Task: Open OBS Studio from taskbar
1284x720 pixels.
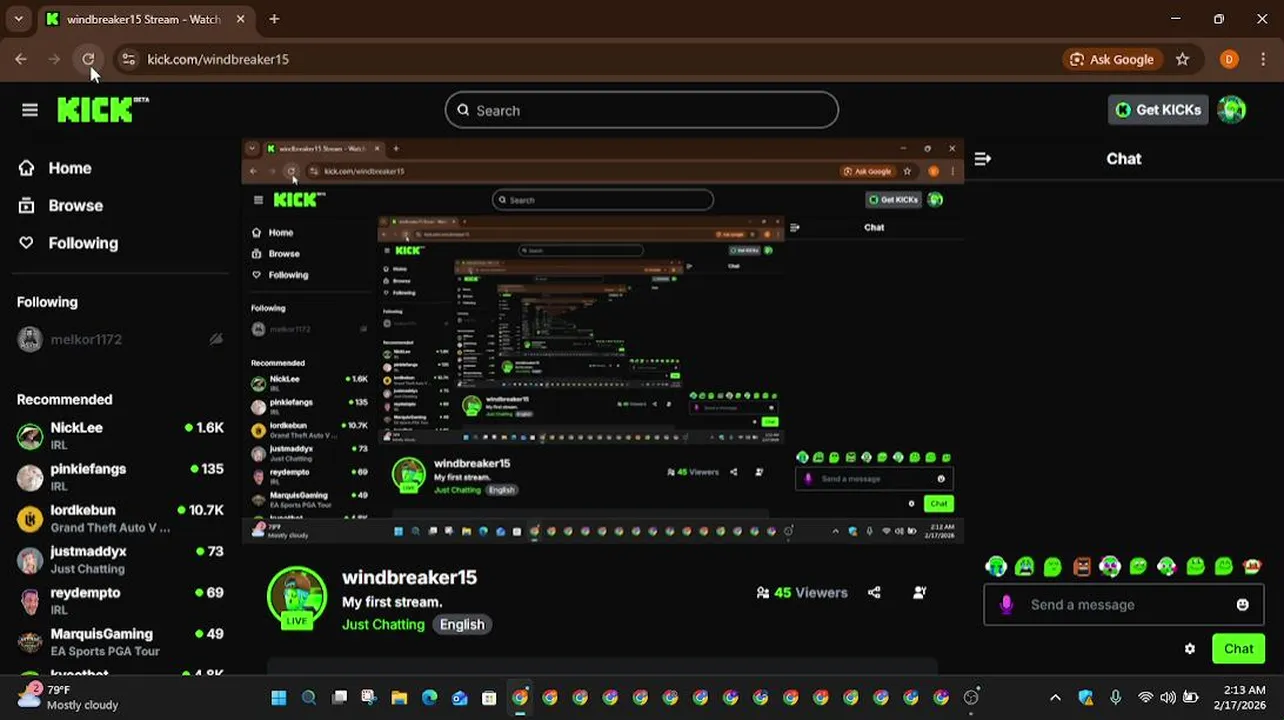Action: pos(971,698)
